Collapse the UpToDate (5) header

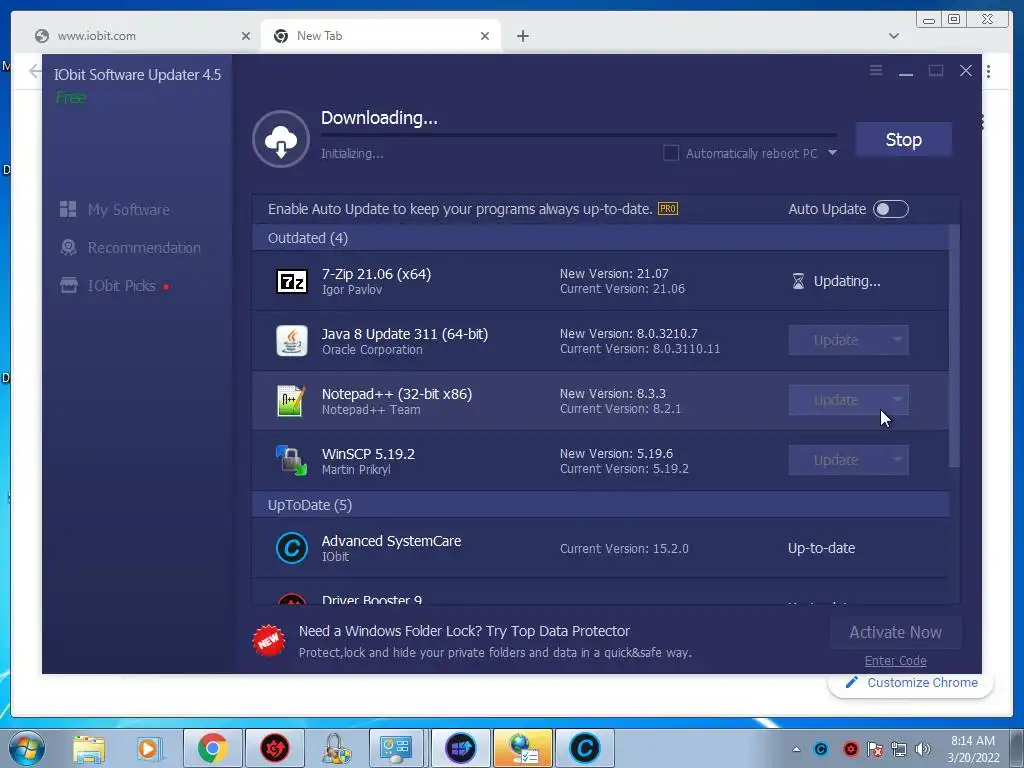click(x=600, y=505)
